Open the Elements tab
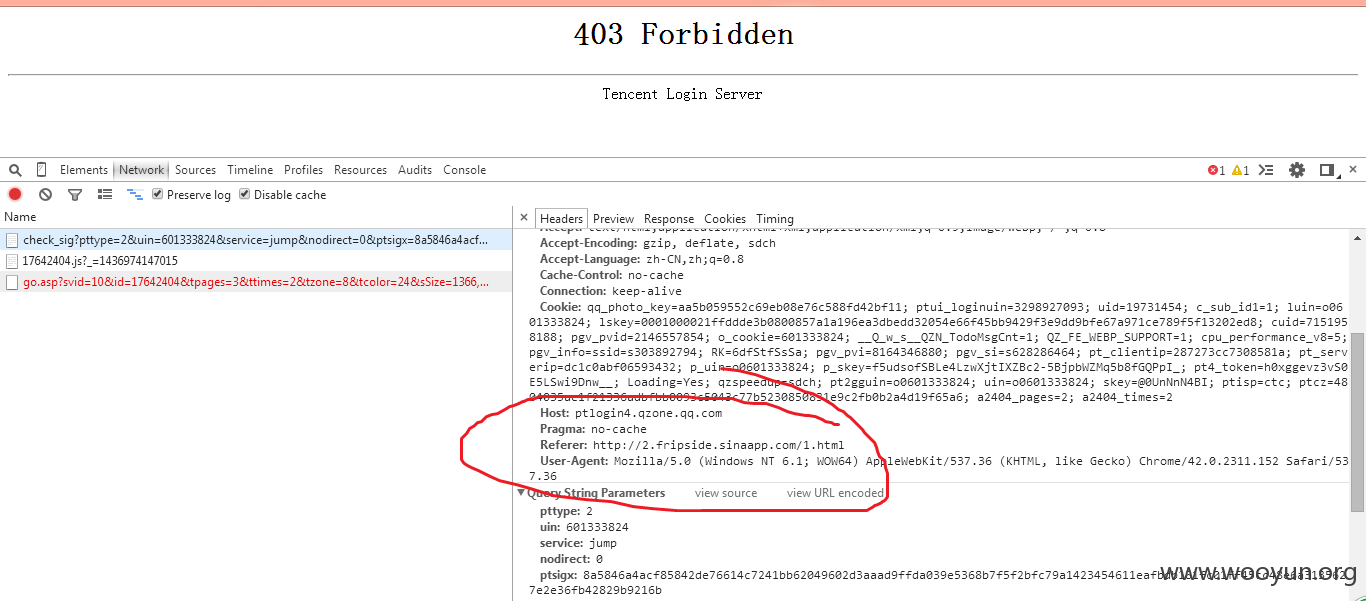1366x601 pixels. [x=84, y=170]
